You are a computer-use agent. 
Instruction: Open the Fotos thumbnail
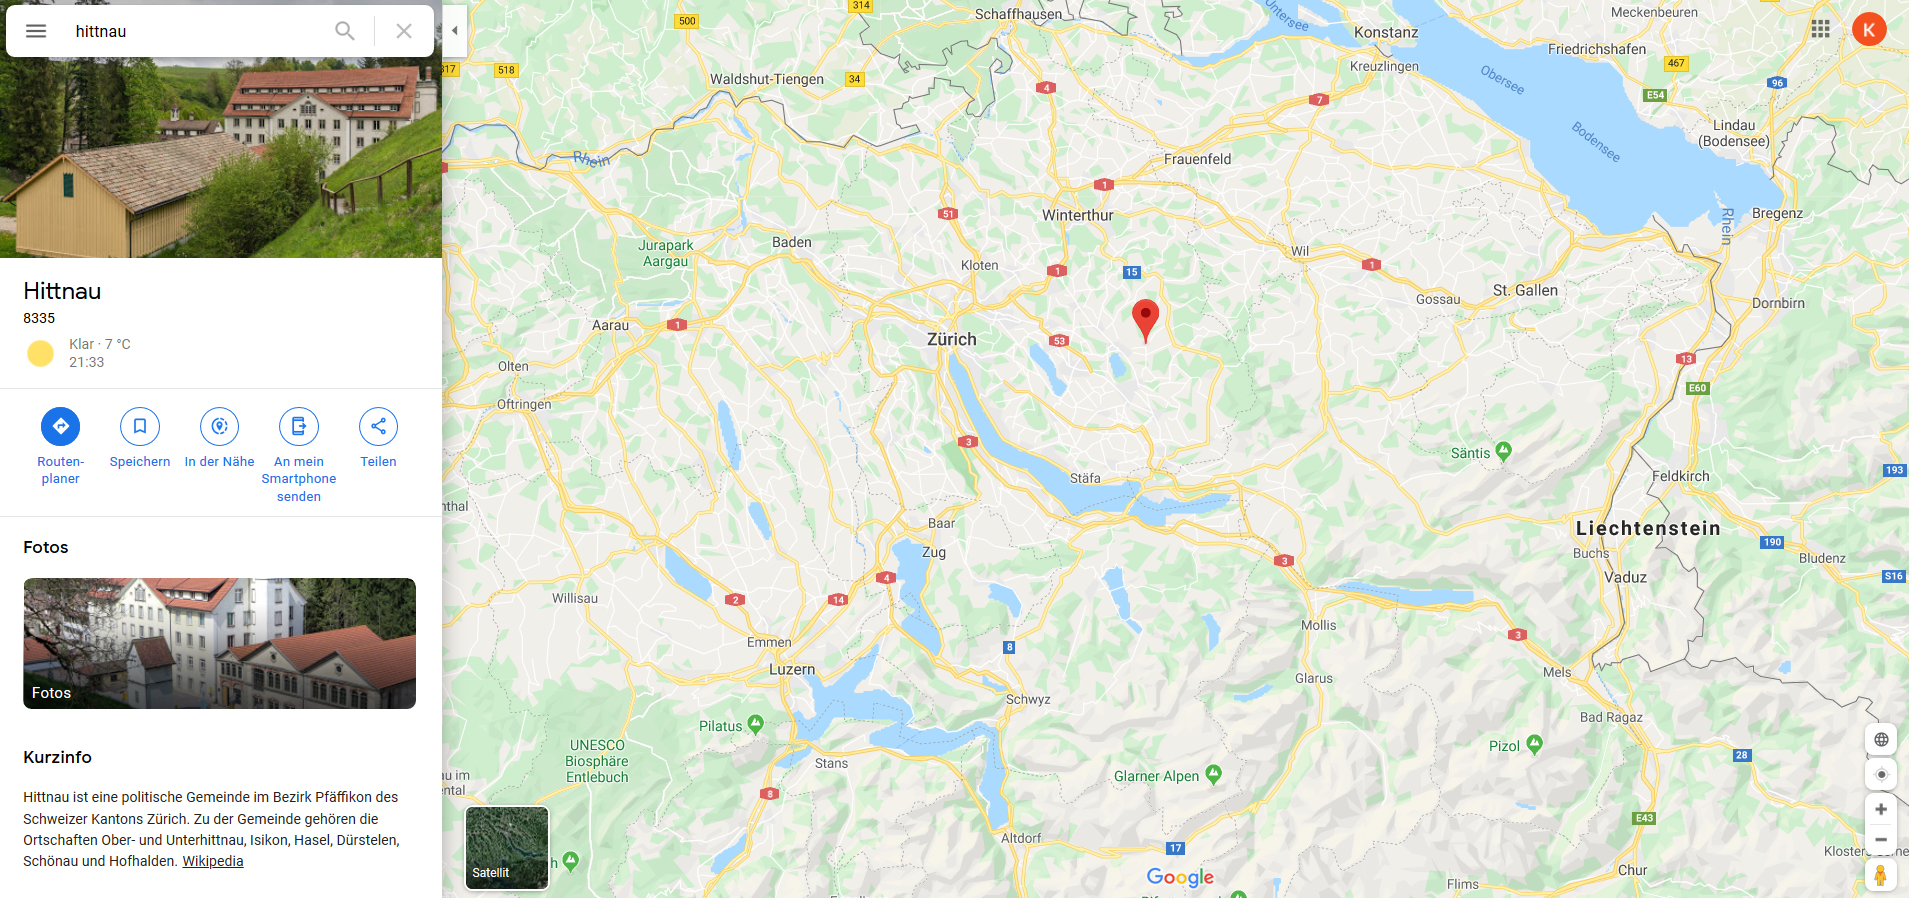[x=220, y=643]
